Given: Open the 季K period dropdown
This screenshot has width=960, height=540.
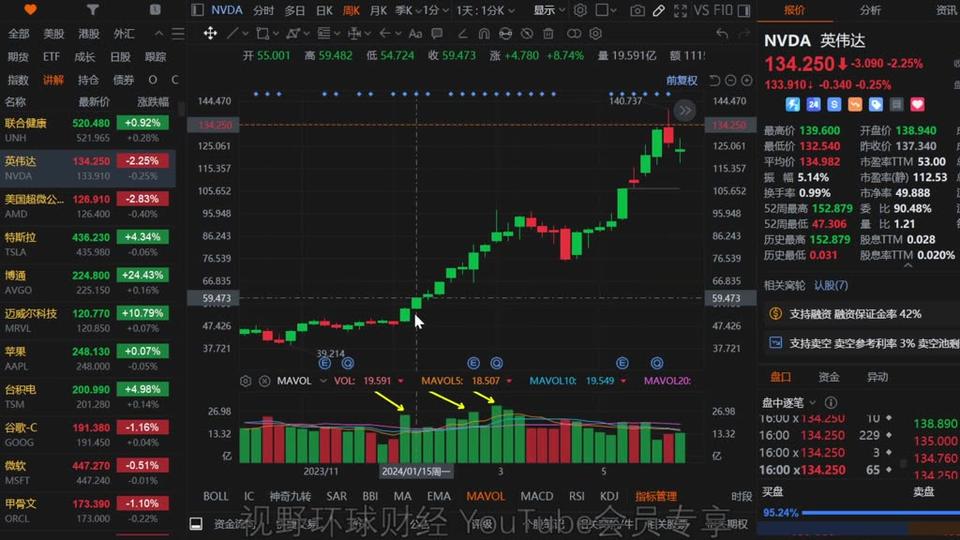Looking at the screenshot, I should [409, 10].
